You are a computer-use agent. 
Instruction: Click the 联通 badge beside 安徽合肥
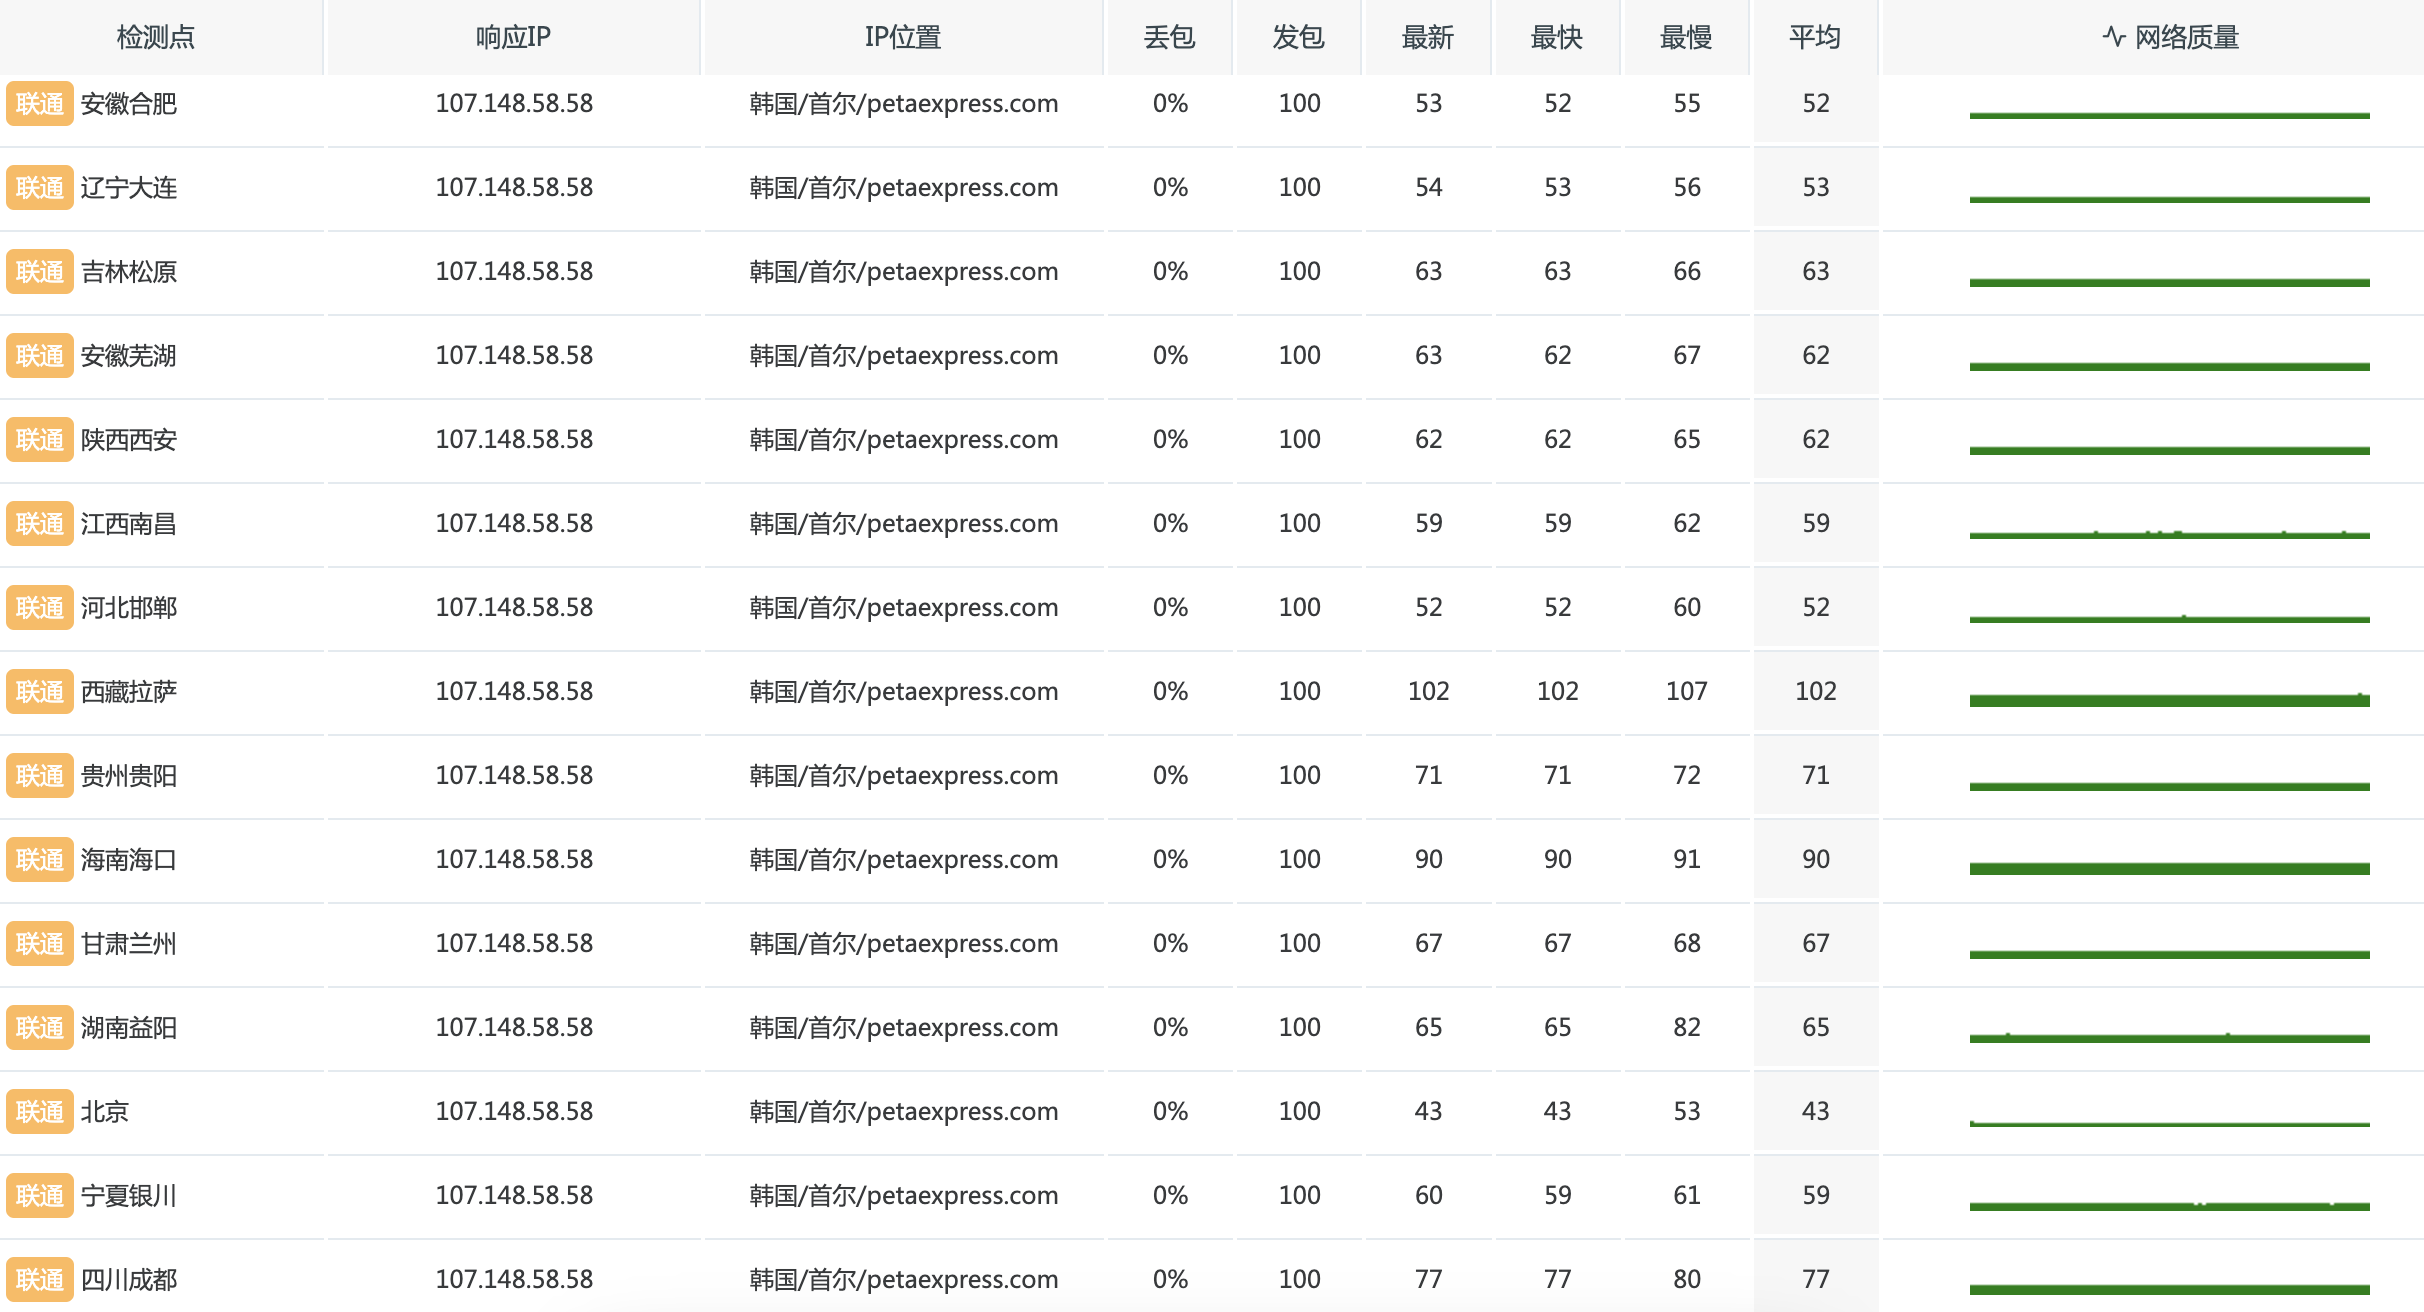(x=40, y=104)
